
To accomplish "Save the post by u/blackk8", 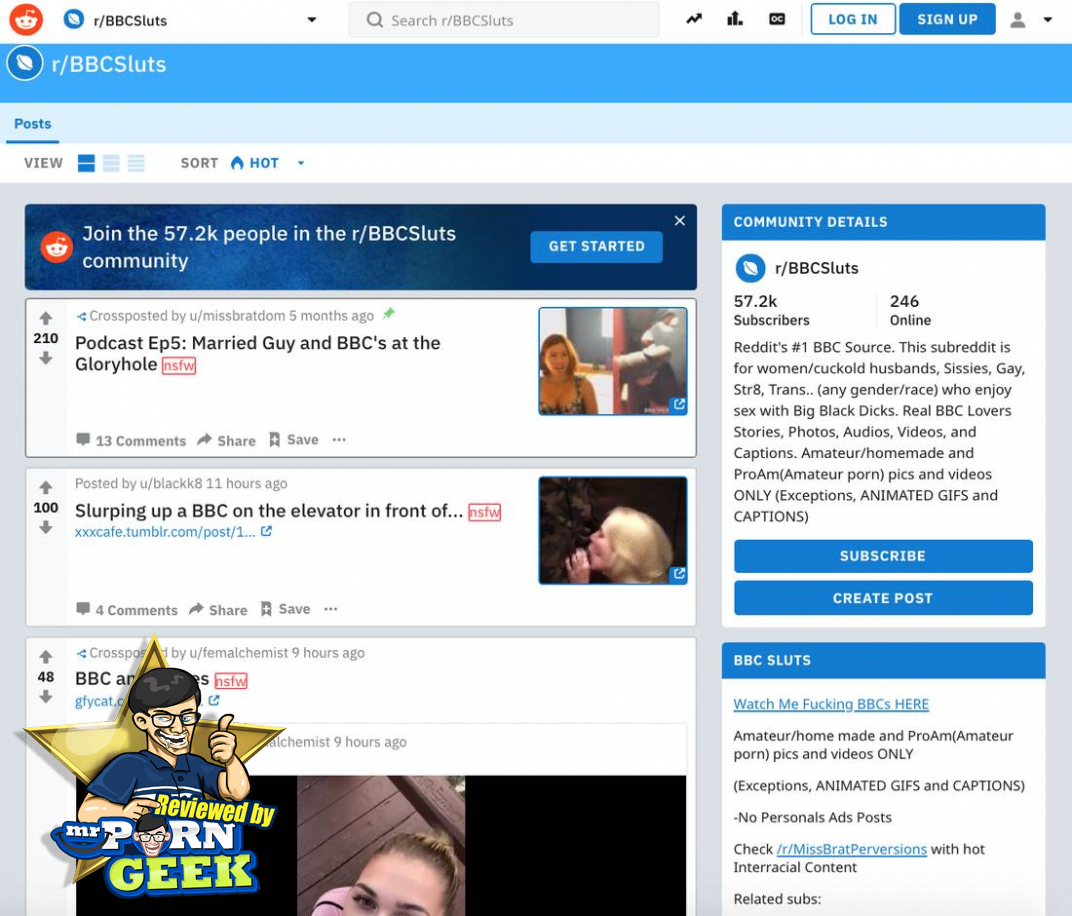I will (285, 609).
